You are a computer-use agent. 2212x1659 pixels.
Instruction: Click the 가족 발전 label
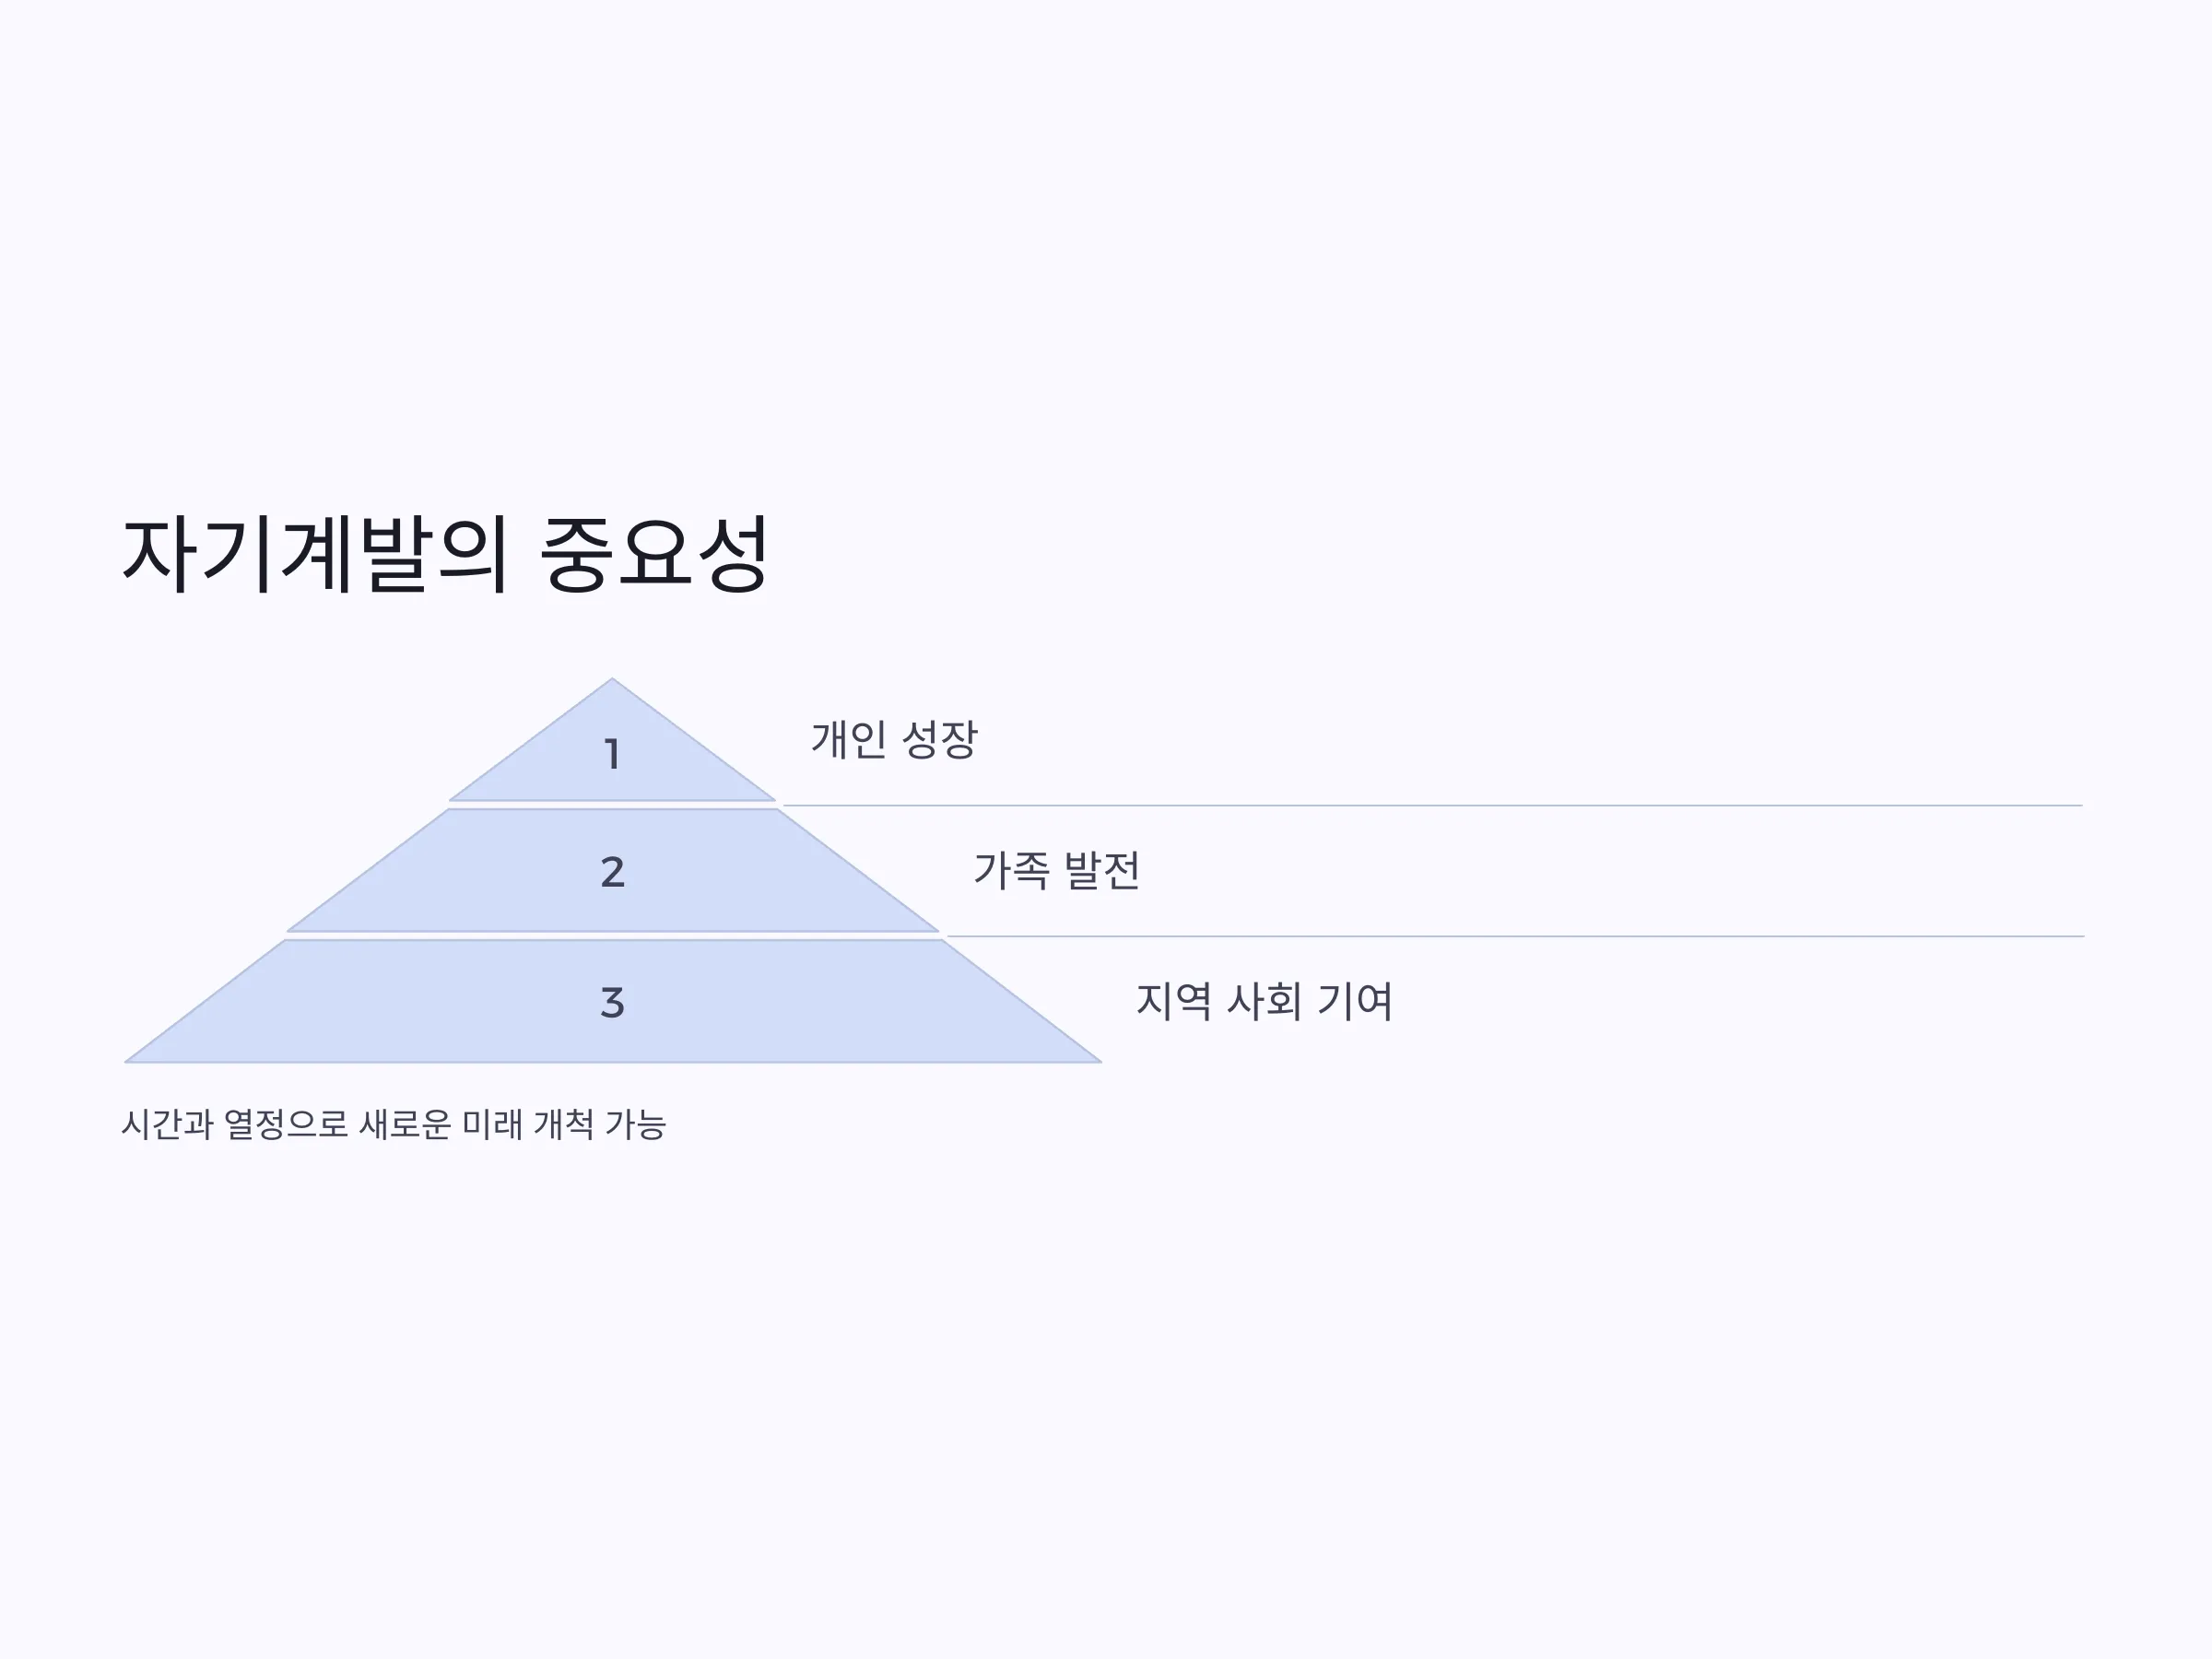[x=1056, y=870]
